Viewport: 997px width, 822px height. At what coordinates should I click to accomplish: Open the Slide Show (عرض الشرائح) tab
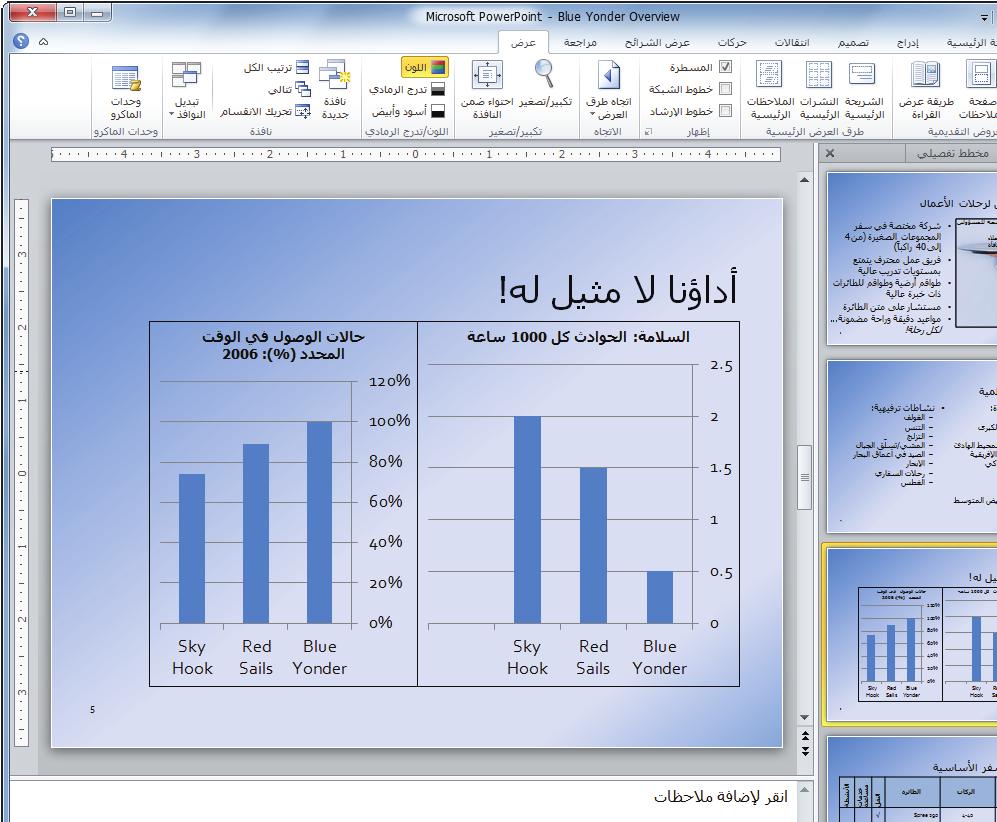pos(657,43)
